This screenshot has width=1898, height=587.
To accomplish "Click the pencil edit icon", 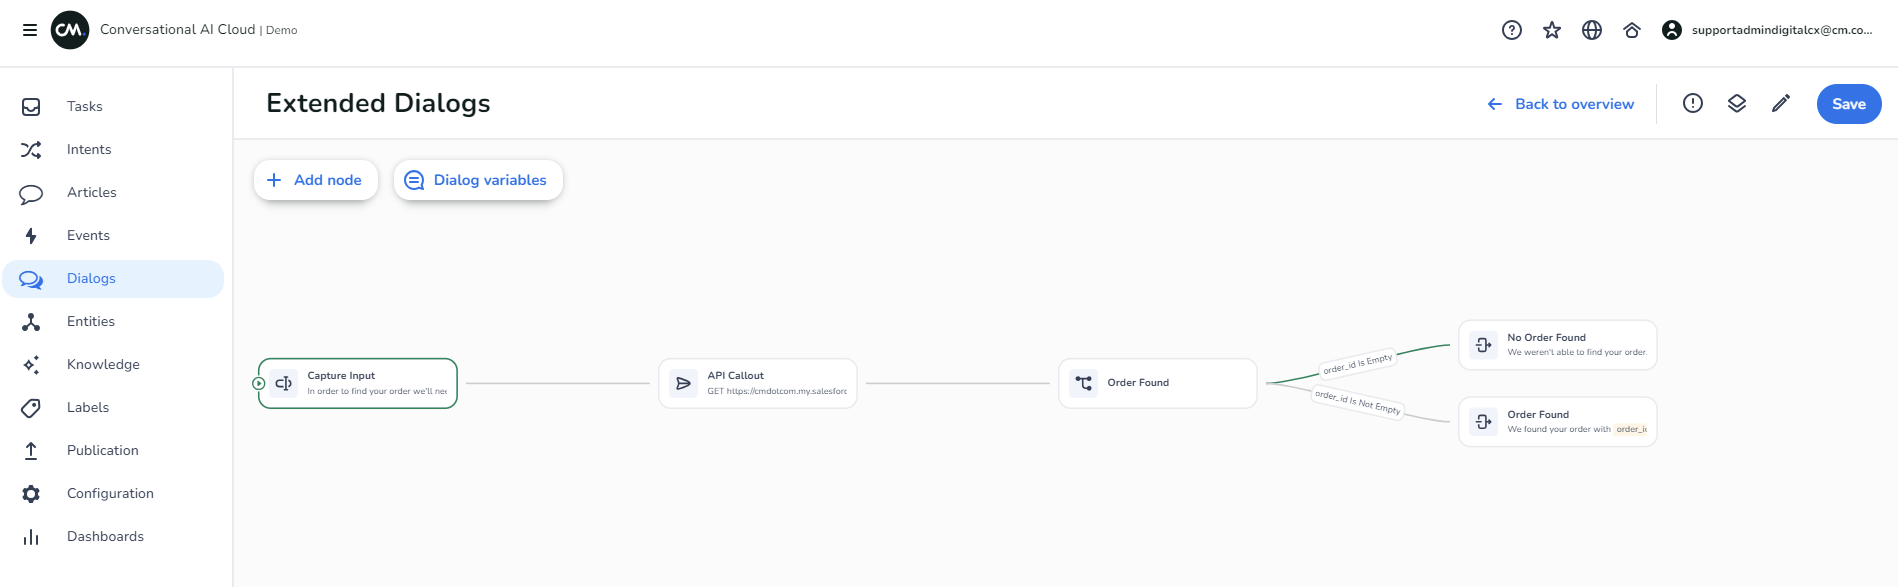I will coord(1781,103).
